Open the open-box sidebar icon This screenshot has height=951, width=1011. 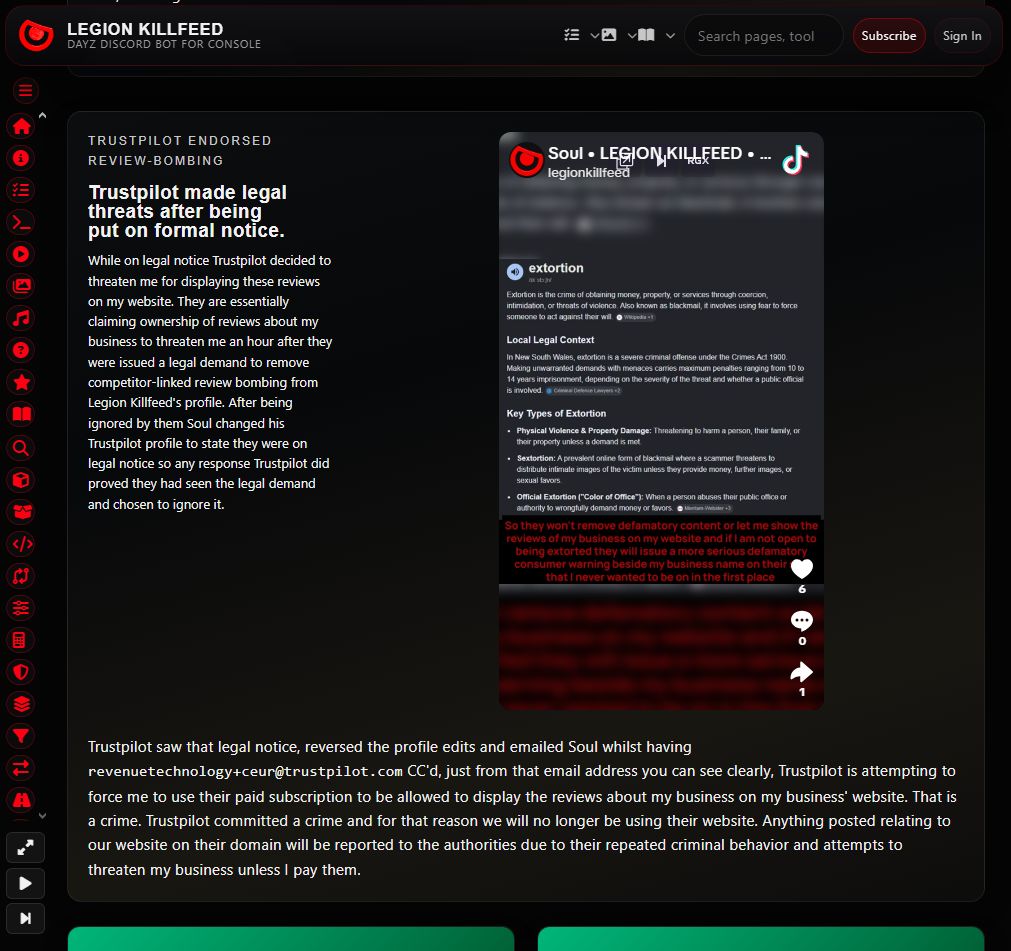click(21, 512)
